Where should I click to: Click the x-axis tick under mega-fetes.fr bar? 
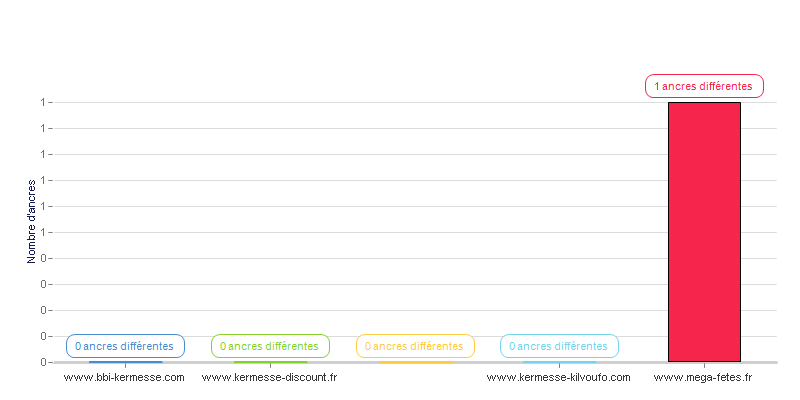point(704,365)
